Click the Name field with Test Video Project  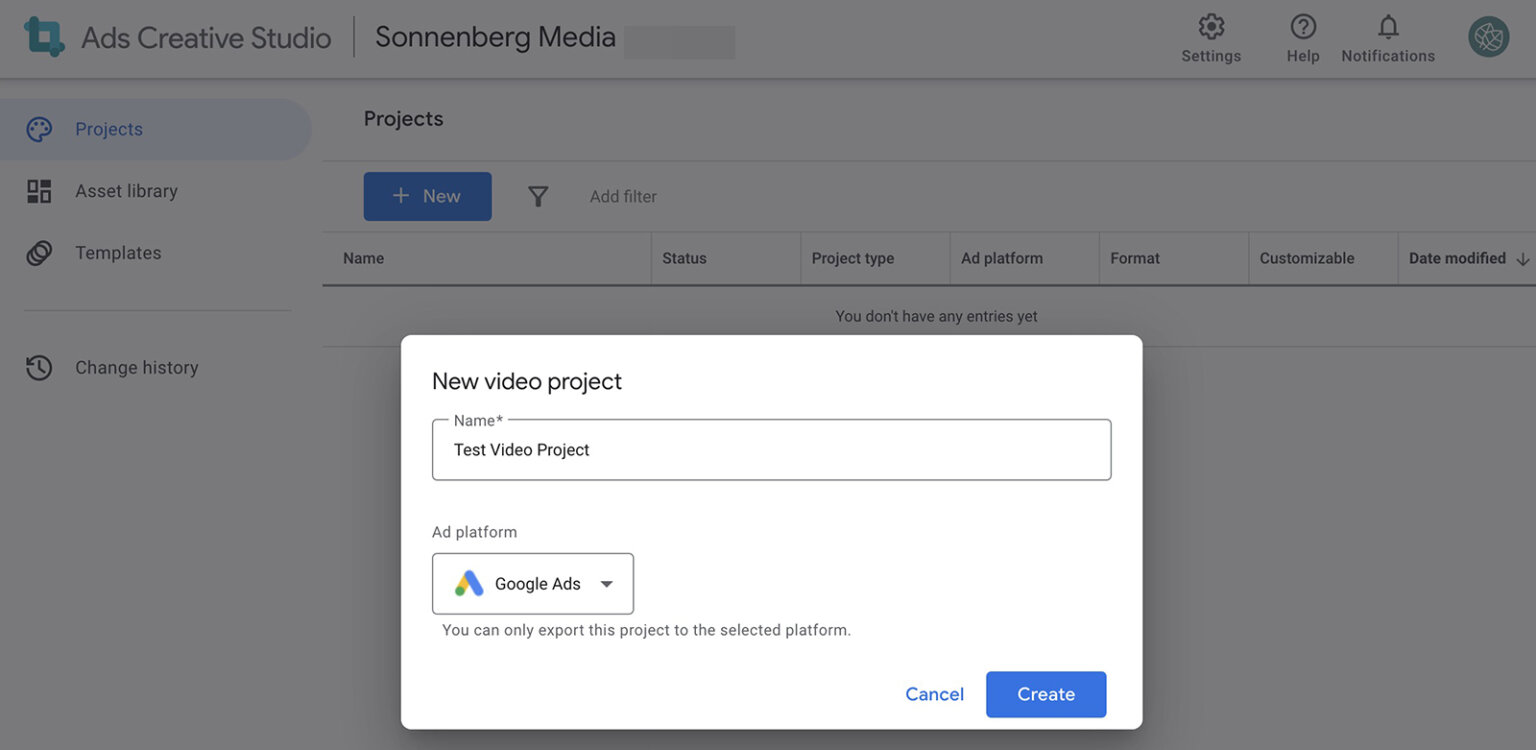[x=771, y=450]
